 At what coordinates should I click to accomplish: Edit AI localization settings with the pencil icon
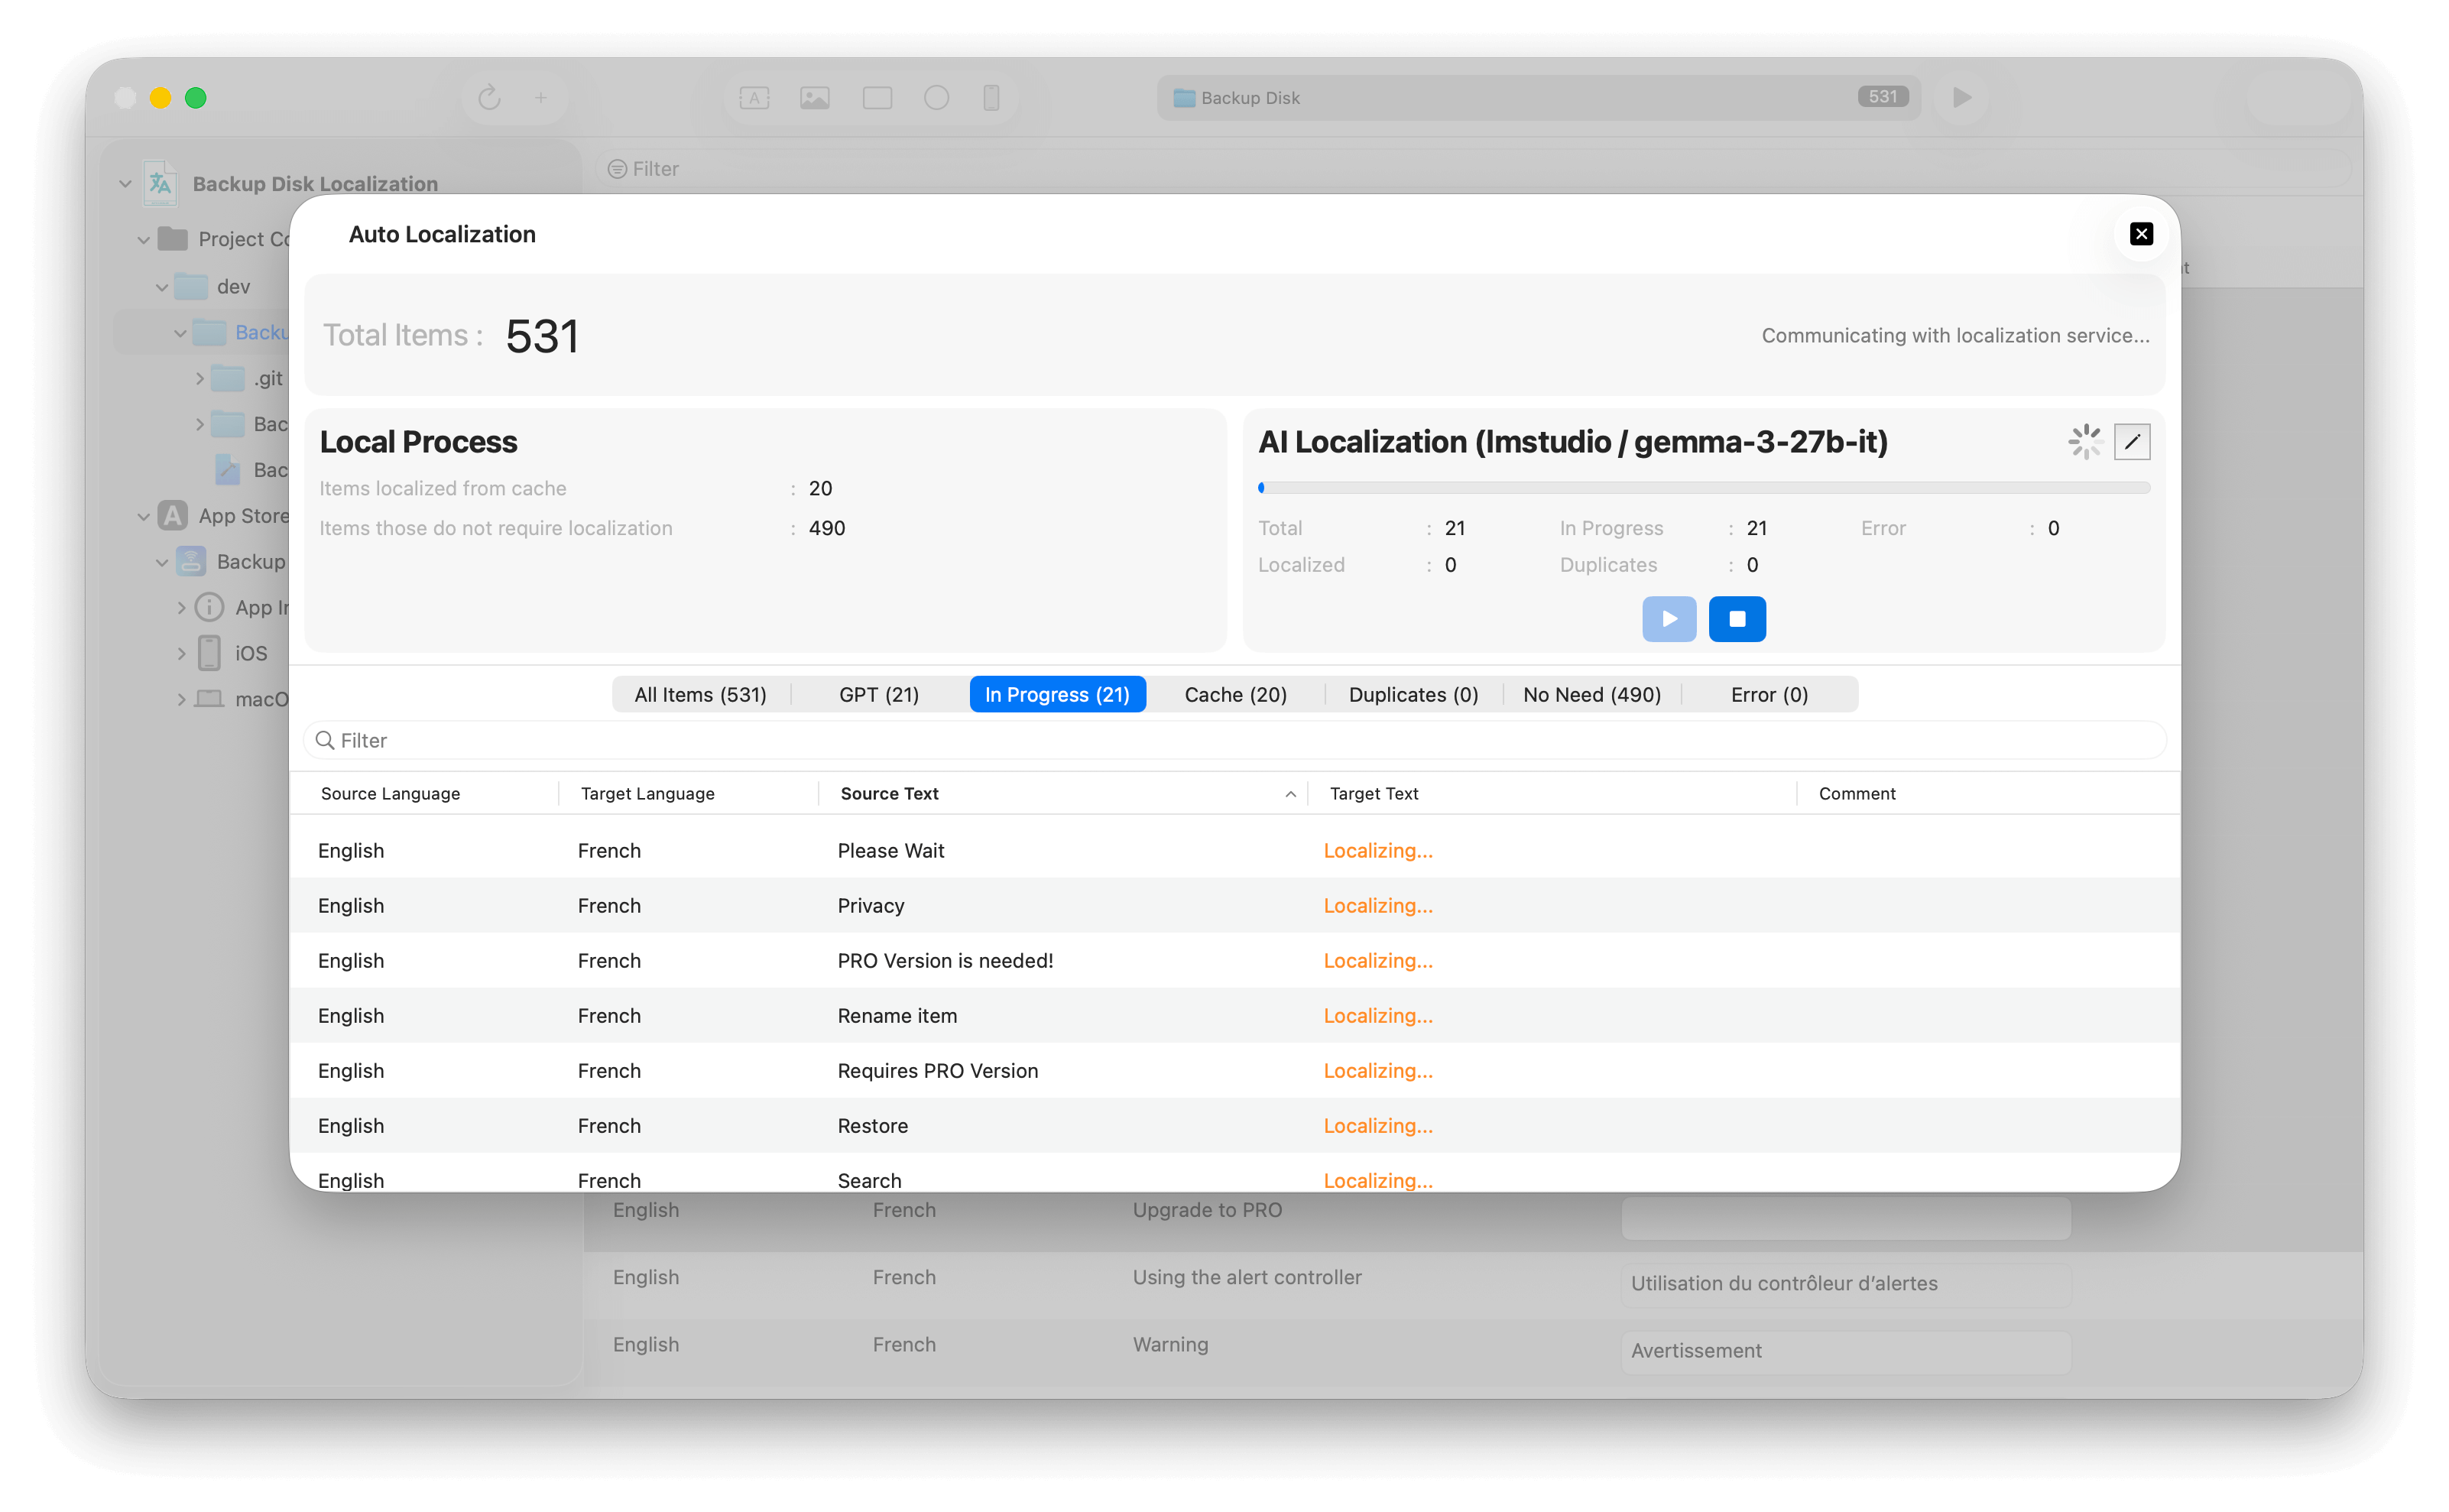click(x=2131, y=442)
